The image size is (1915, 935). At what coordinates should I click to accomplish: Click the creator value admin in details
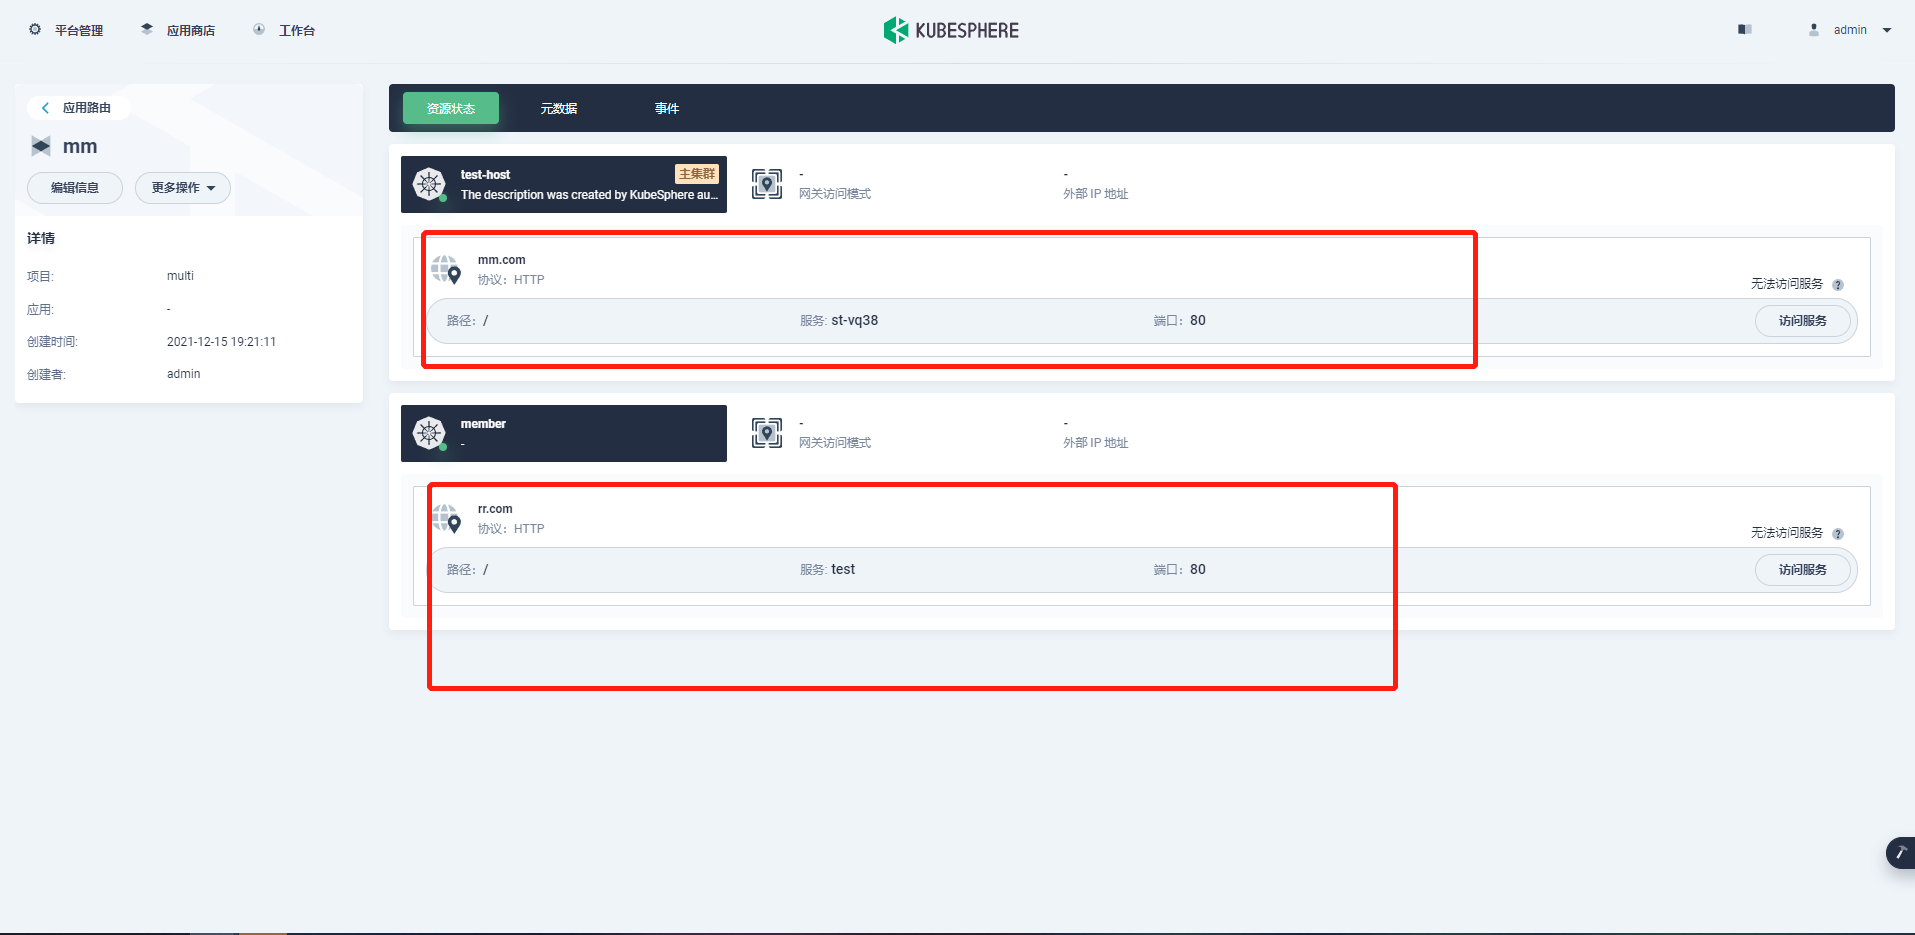pyautogui.click(x=183, y=374)
